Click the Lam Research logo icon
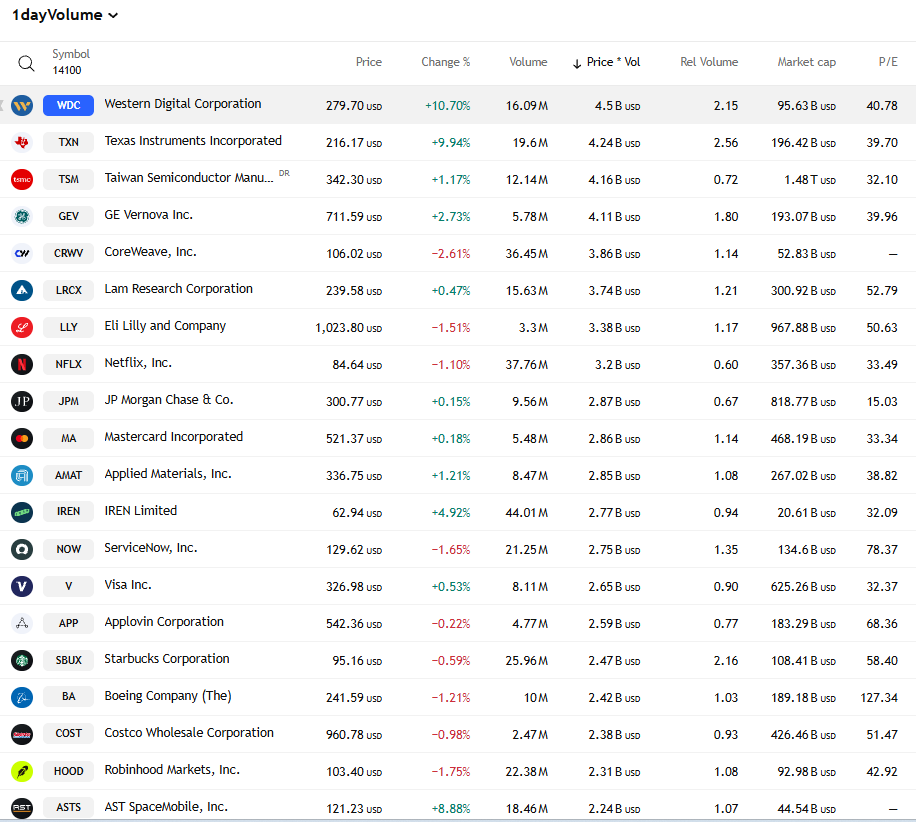 click(x=22, y=290)
